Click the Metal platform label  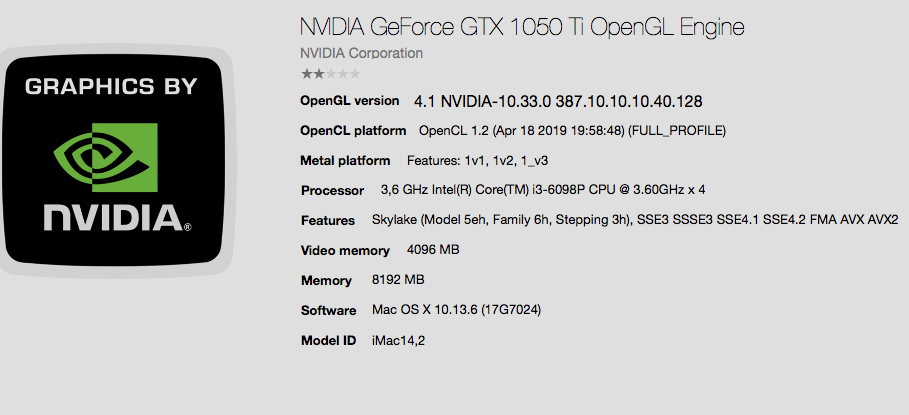[x=345, y=161]
